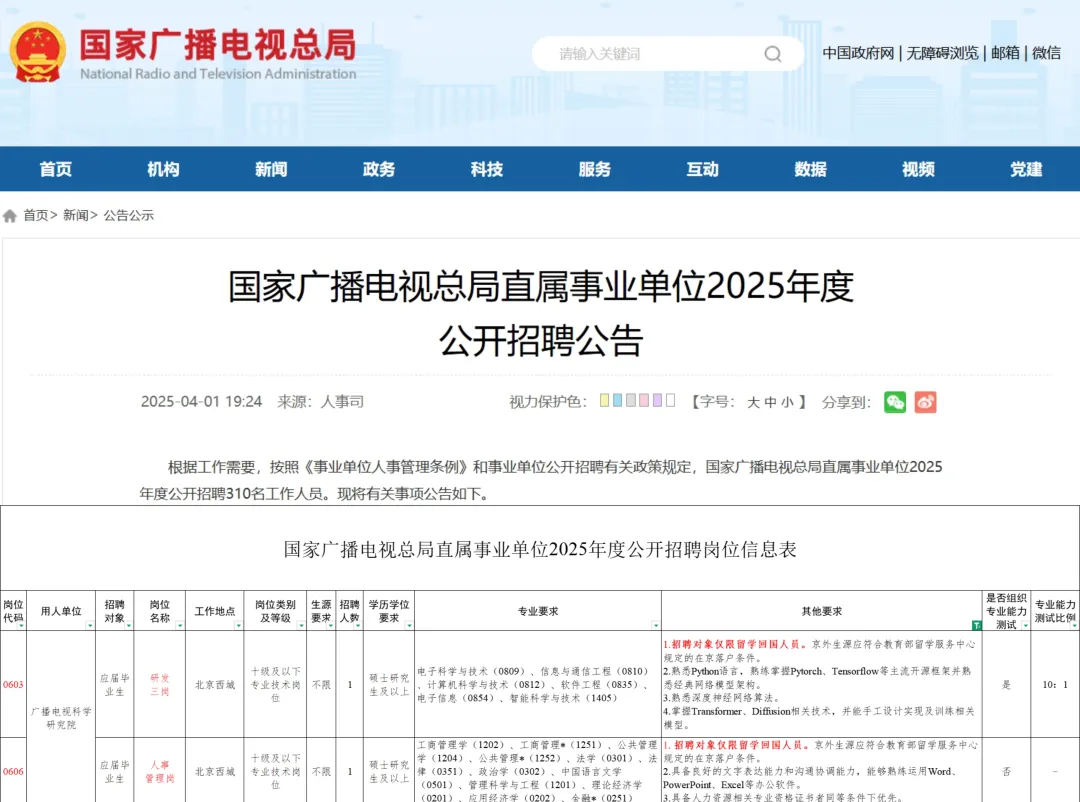Open the 工作地点 column filter dropdown
This screenshot has width=1080, height=802.
point(238,625)
